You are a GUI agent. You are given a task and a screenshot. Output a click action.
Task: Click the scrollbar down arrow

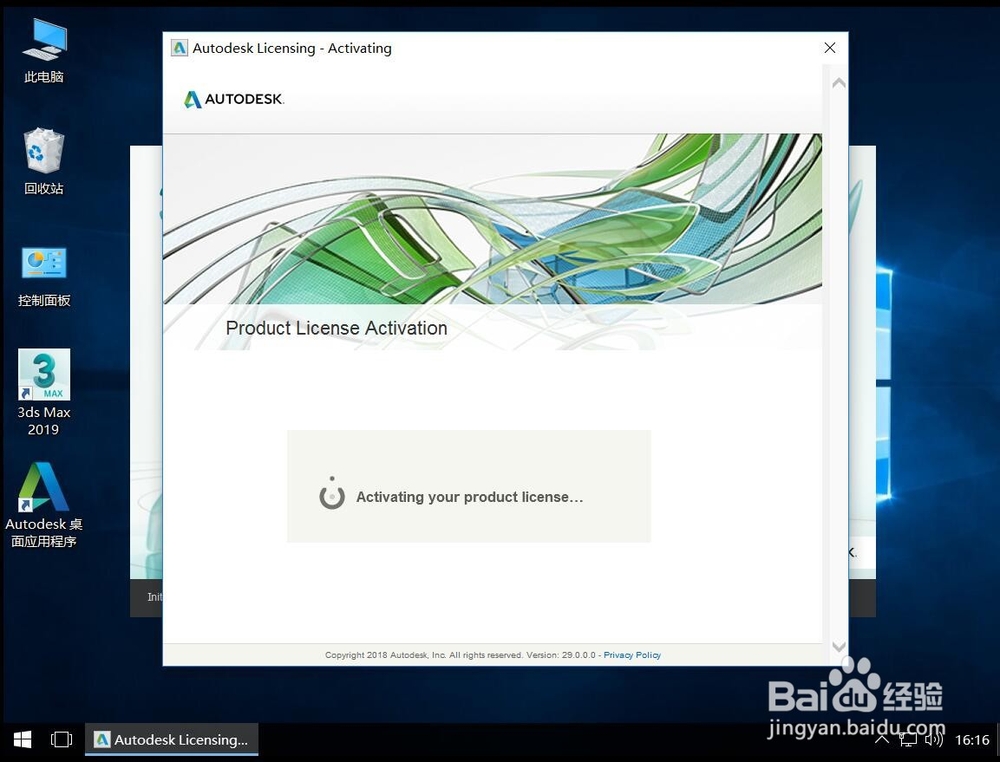coord(839,647)
